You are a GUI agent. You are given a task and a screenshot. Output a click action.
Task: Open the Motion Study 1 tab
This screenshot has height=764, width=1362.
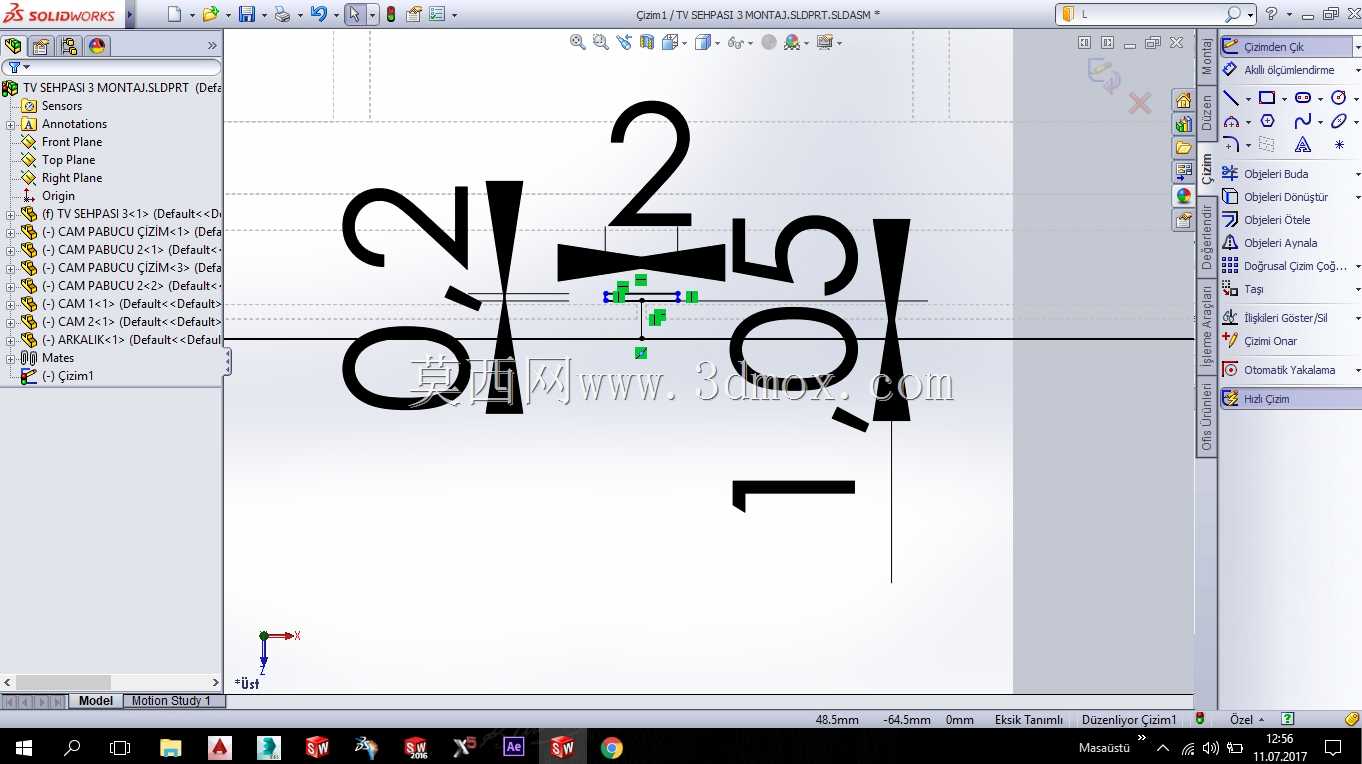click(171, 701)
